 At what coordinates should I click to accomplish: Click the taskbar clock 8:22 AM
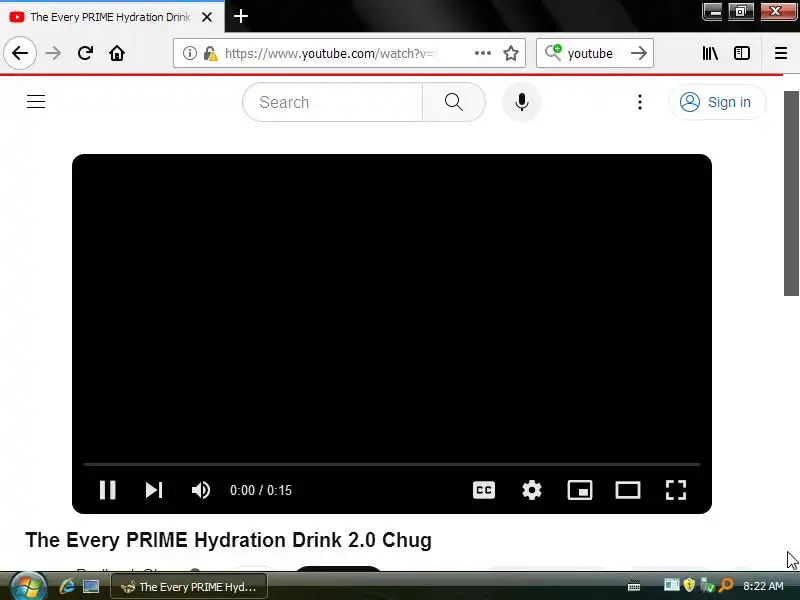763,586
